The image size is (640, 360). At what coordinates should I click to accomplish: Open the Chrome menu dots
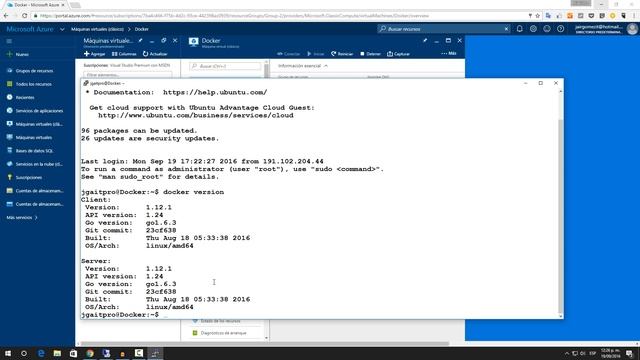(x=634, y=16)
